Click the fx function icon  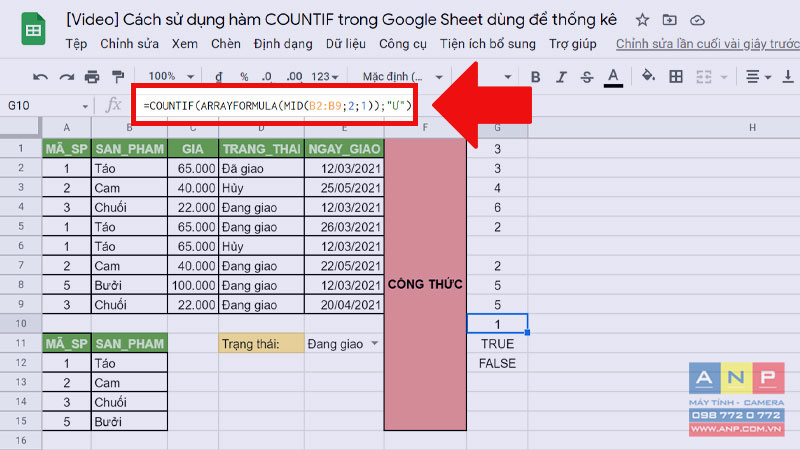113,105
